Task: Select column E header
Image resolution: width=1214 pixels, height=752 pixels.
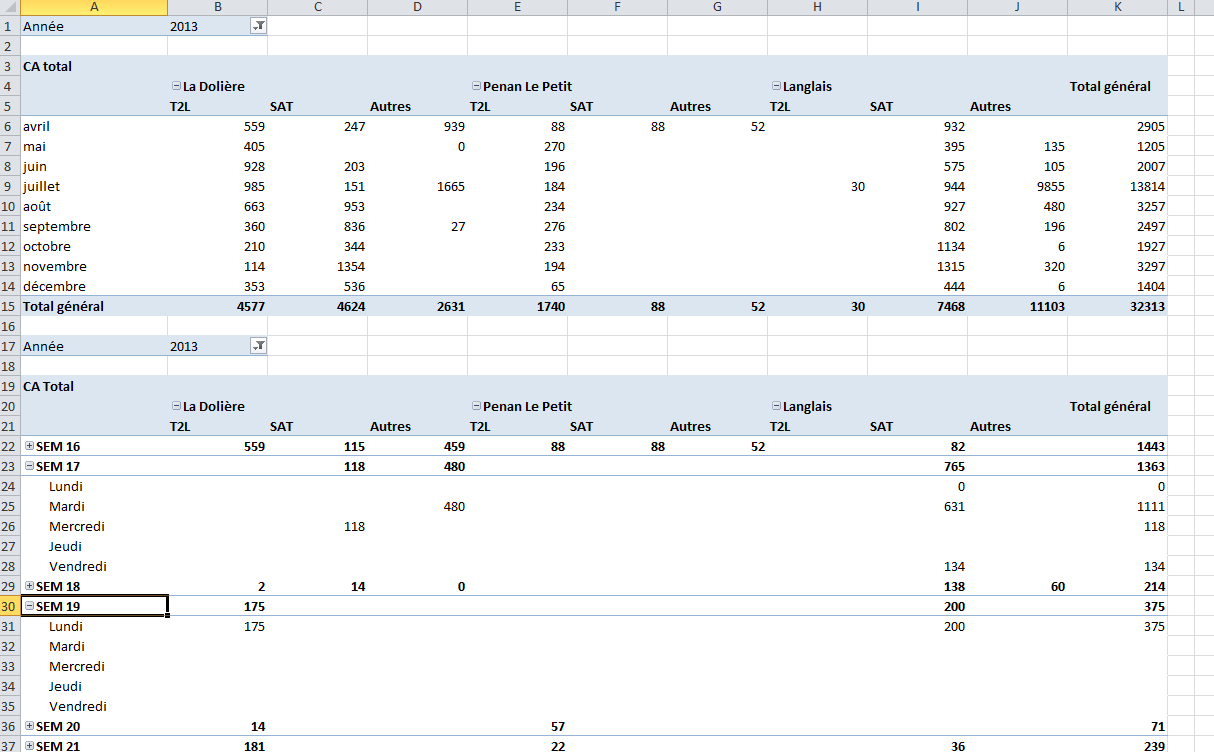Action: 517,7
